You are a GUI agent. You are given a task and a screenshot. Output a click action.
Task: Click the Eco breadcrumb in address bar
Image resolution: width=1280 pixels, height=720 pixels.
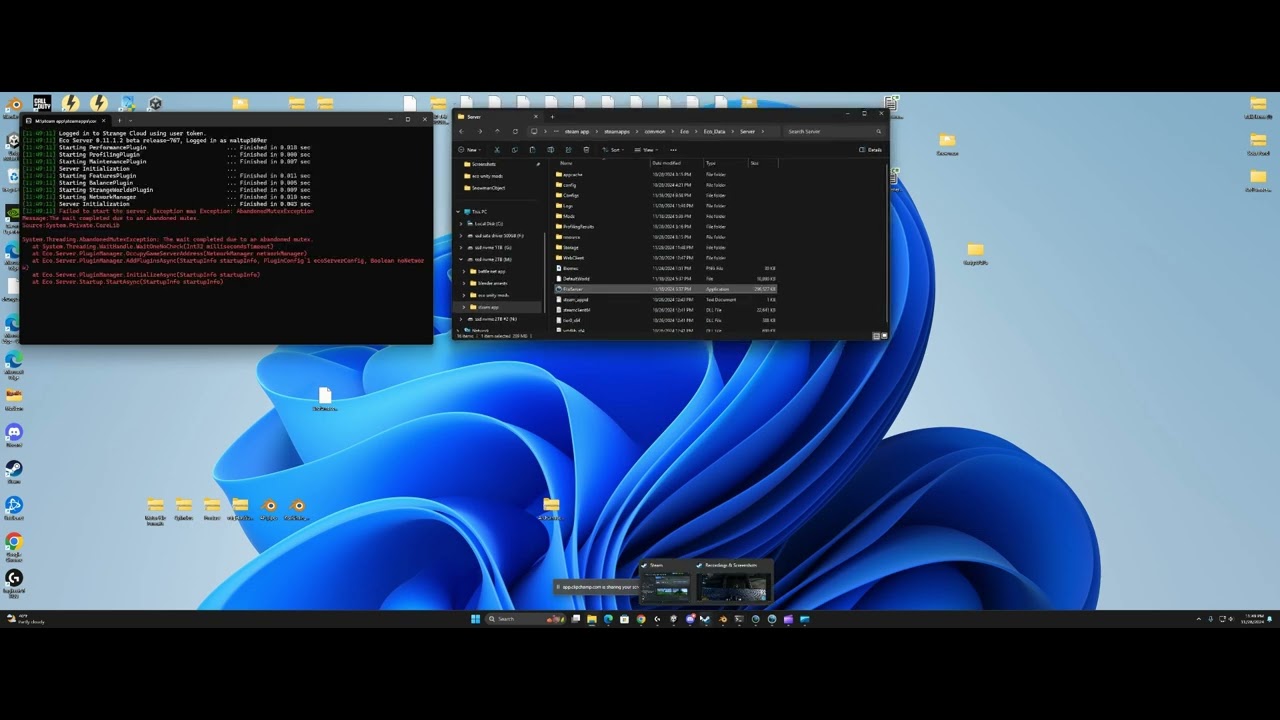[685, 131]
